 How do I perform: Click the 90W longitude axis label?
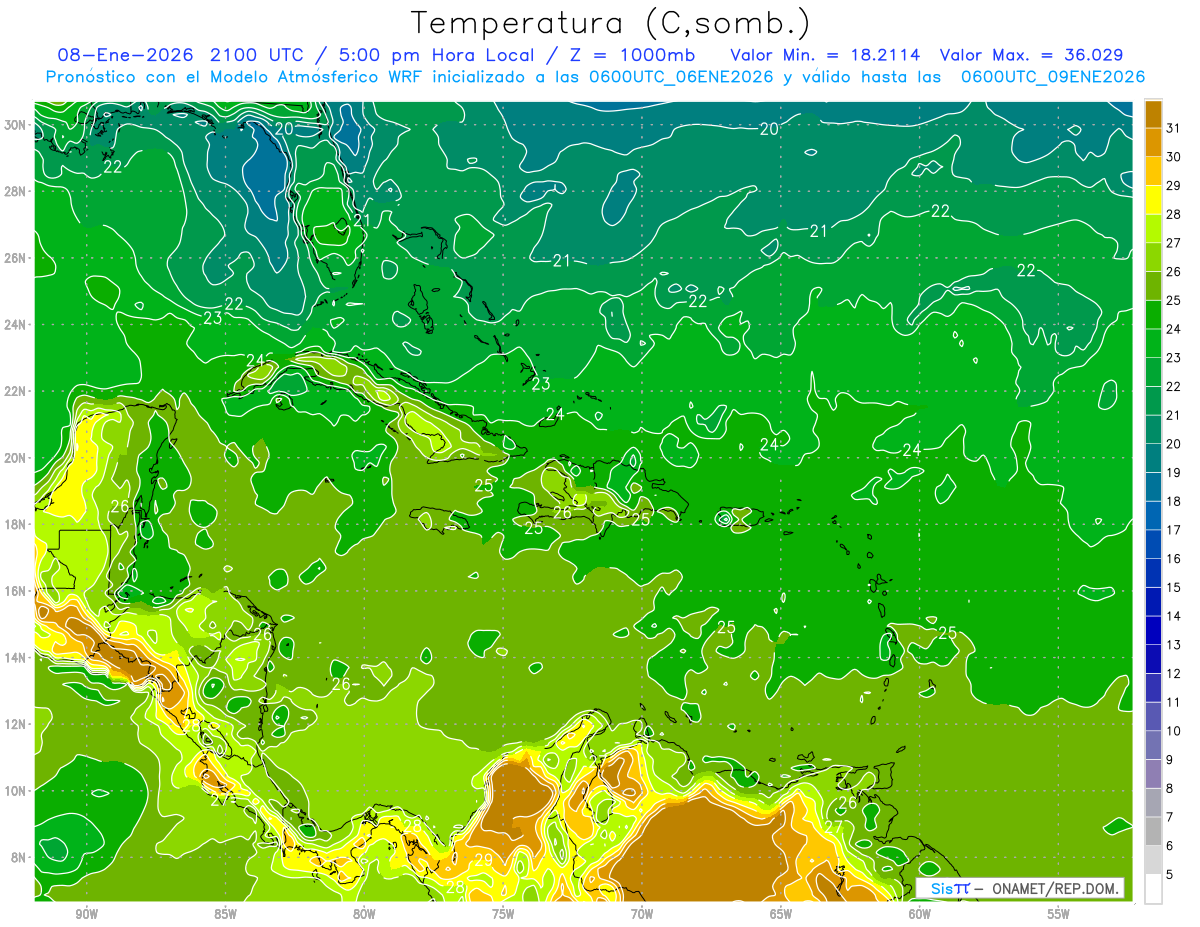87,914
